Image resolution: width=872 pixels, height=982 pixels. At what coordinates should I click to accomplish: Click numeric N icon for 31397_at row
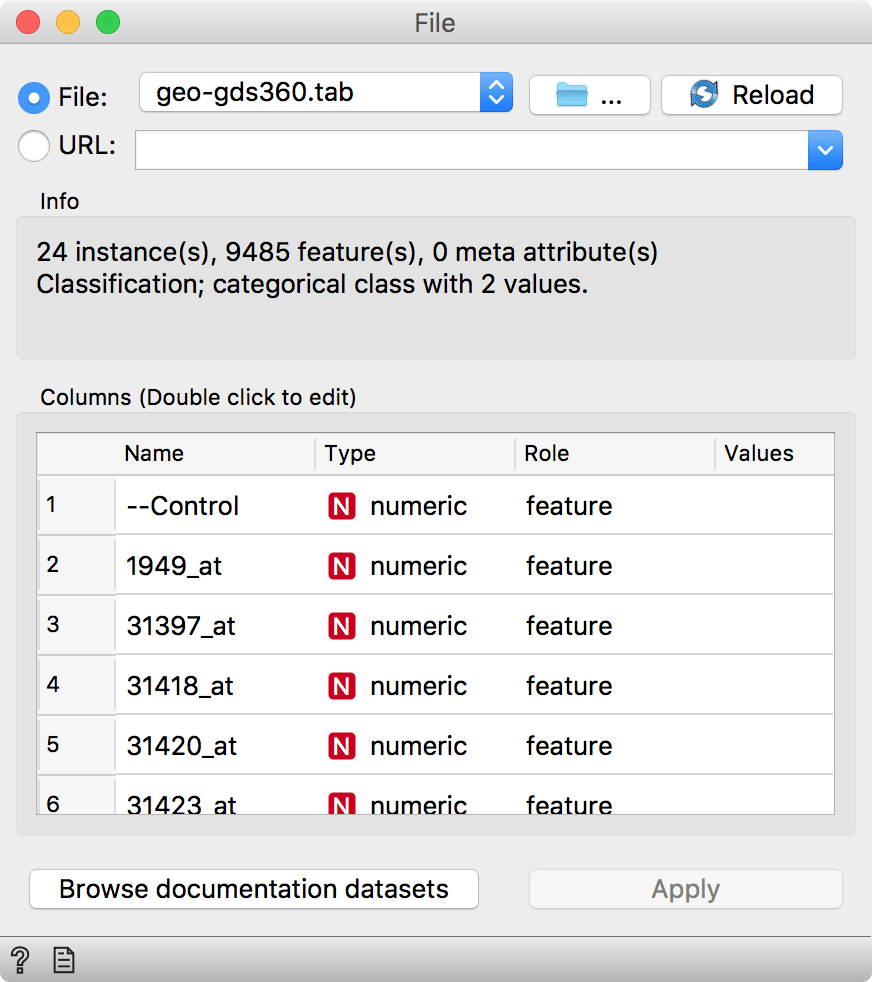point(341,626)
